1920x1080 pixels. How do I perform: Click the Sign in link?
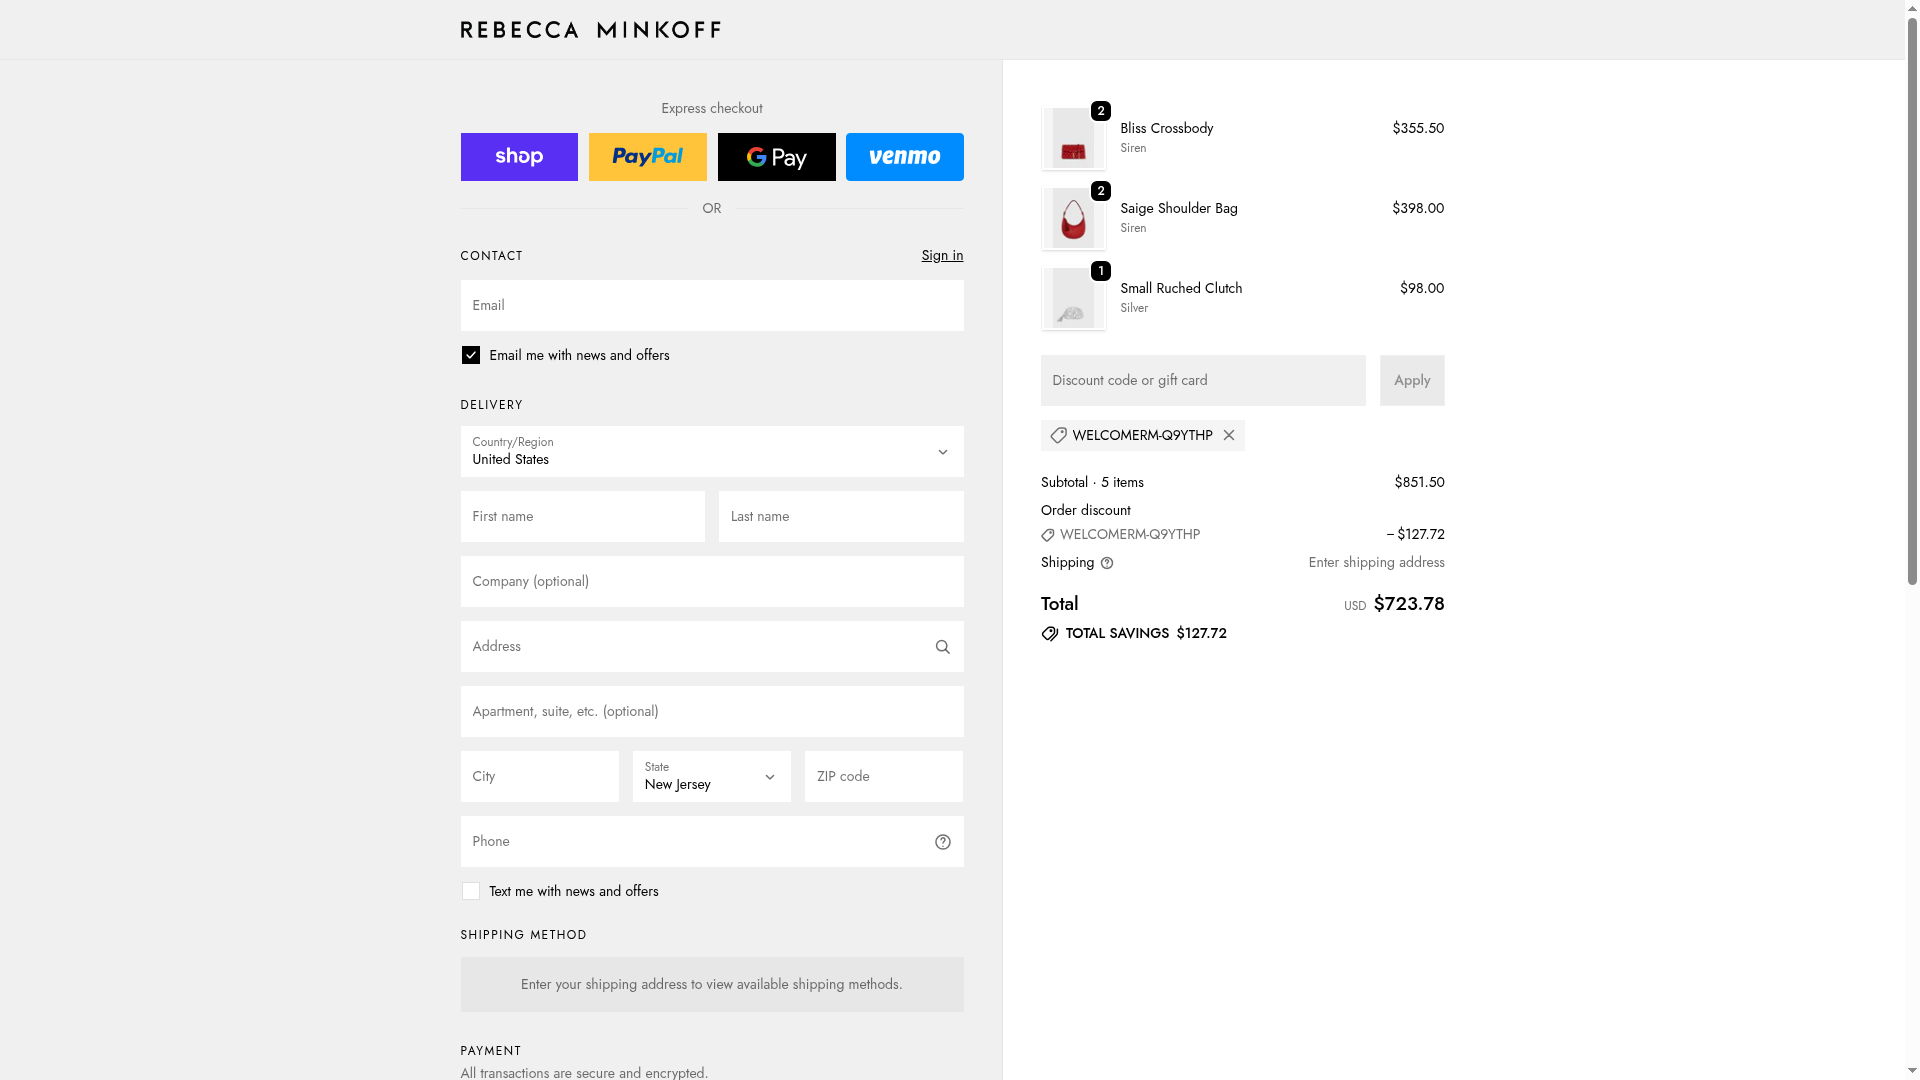tap(942, 256)
